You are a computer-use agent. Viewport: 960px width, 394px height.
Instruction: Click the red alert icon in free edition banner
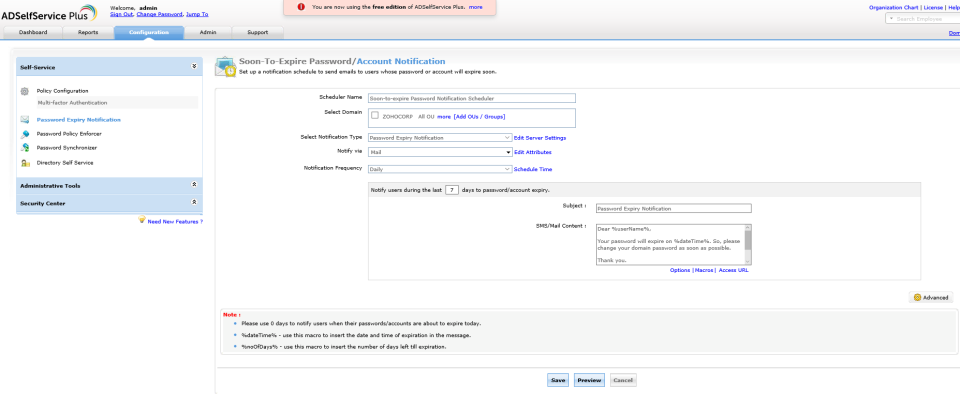coord(301,7)
